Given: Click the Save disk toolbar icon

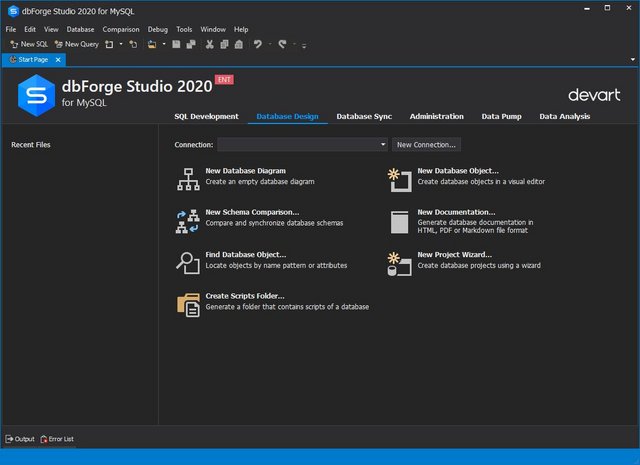Looking at the screenshot, I should click(x=176, y=44).
